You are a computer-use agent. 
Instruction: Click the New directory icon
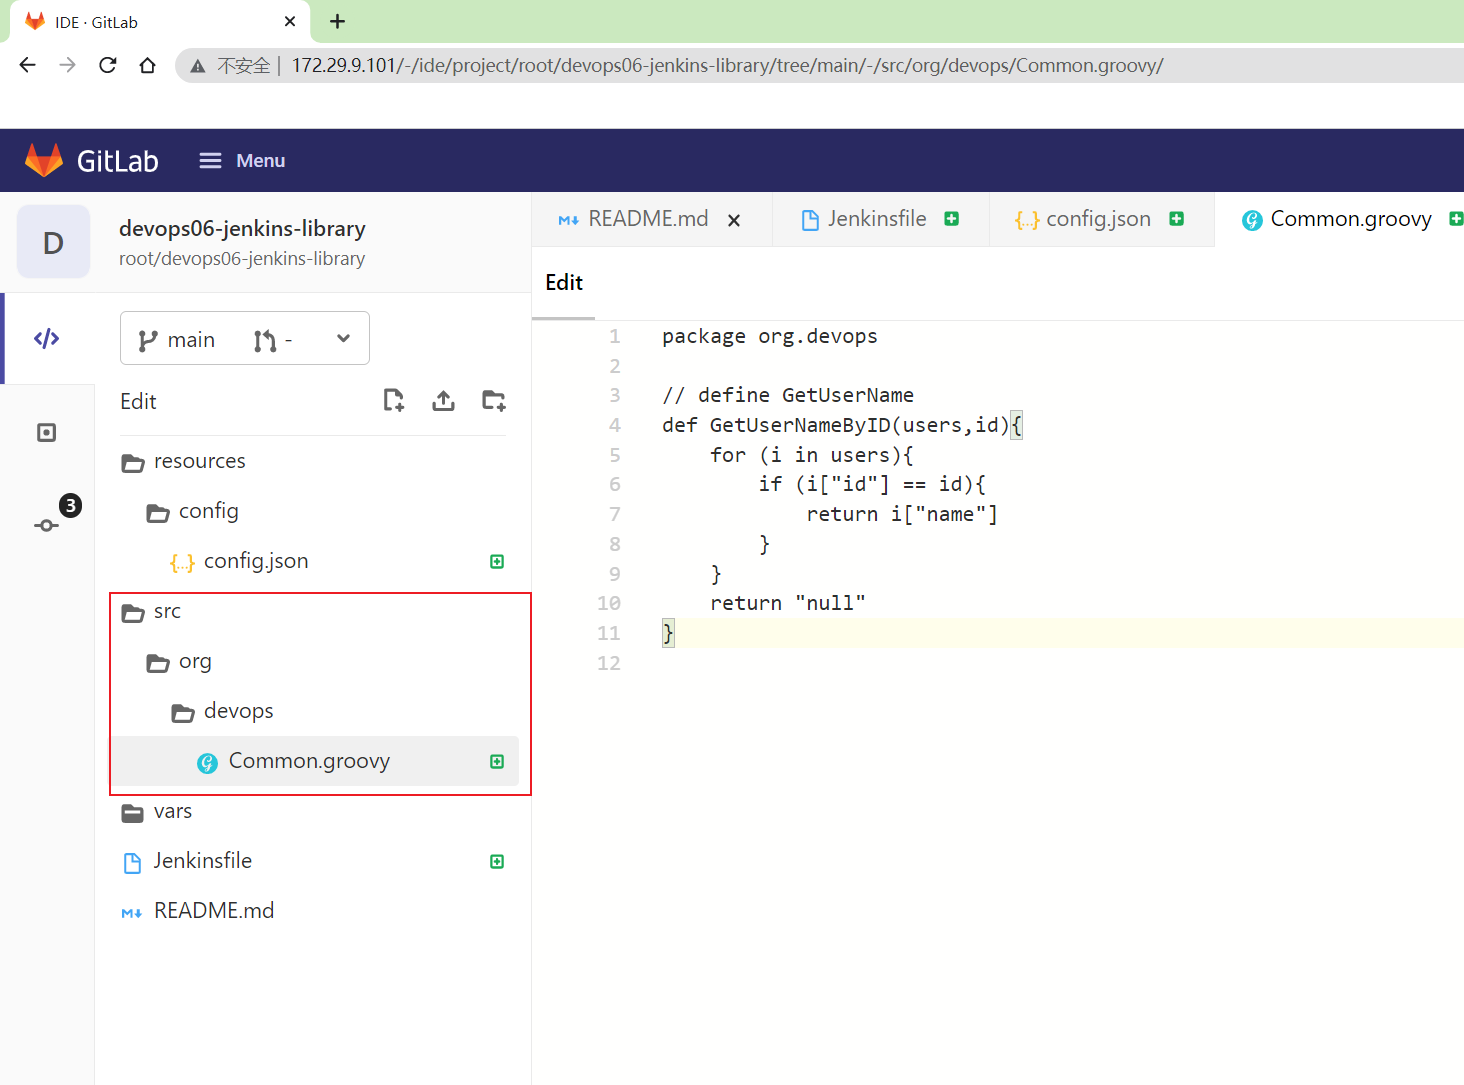[x=494, y=400]
